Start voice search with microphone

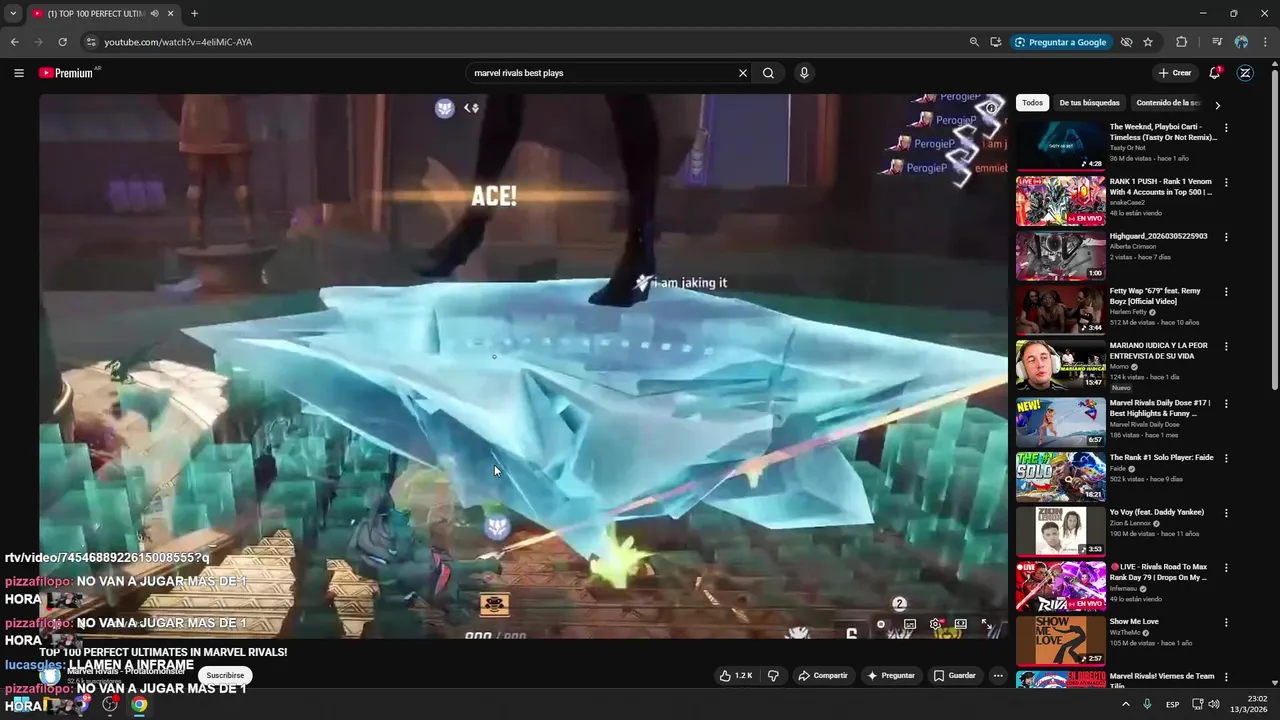point(803,73)
